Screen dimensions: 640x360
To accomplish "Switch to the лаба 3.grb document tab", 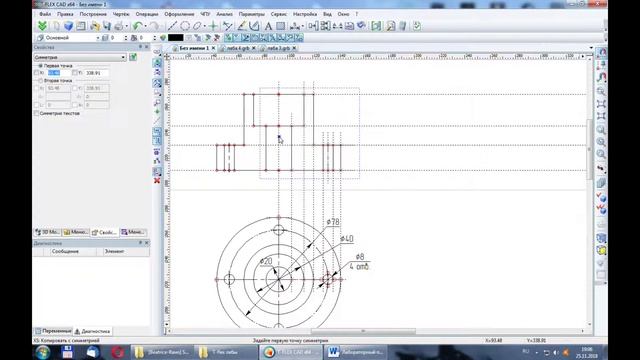I will (x=278, y=48).
